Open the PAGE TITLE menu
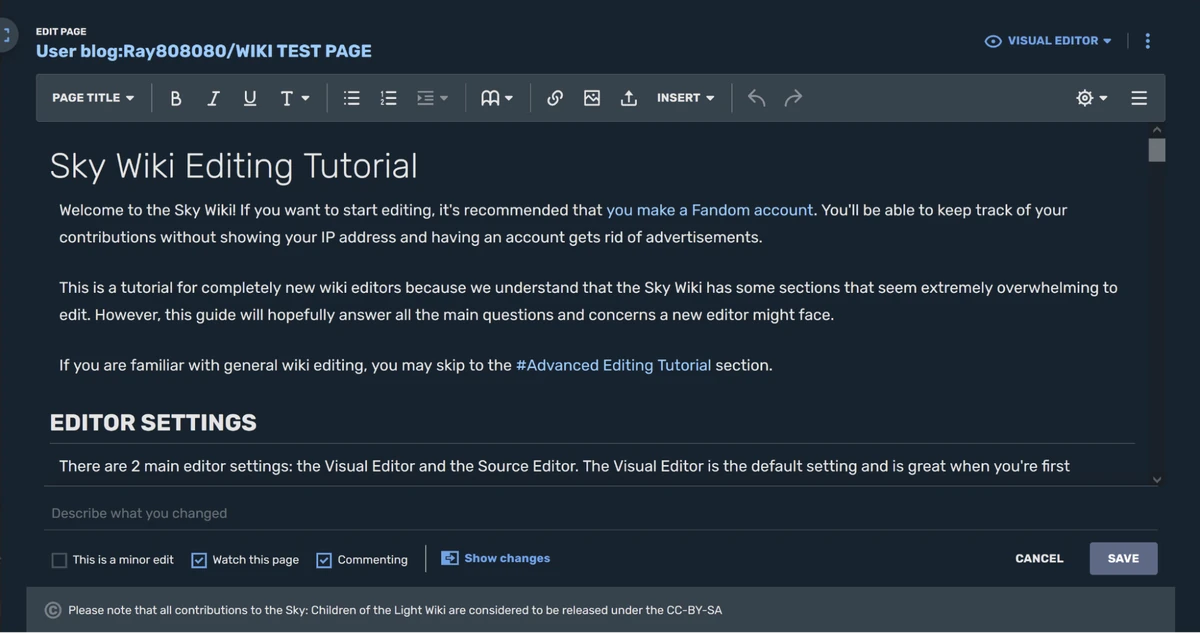1200x633 pixels. (92, 97)
